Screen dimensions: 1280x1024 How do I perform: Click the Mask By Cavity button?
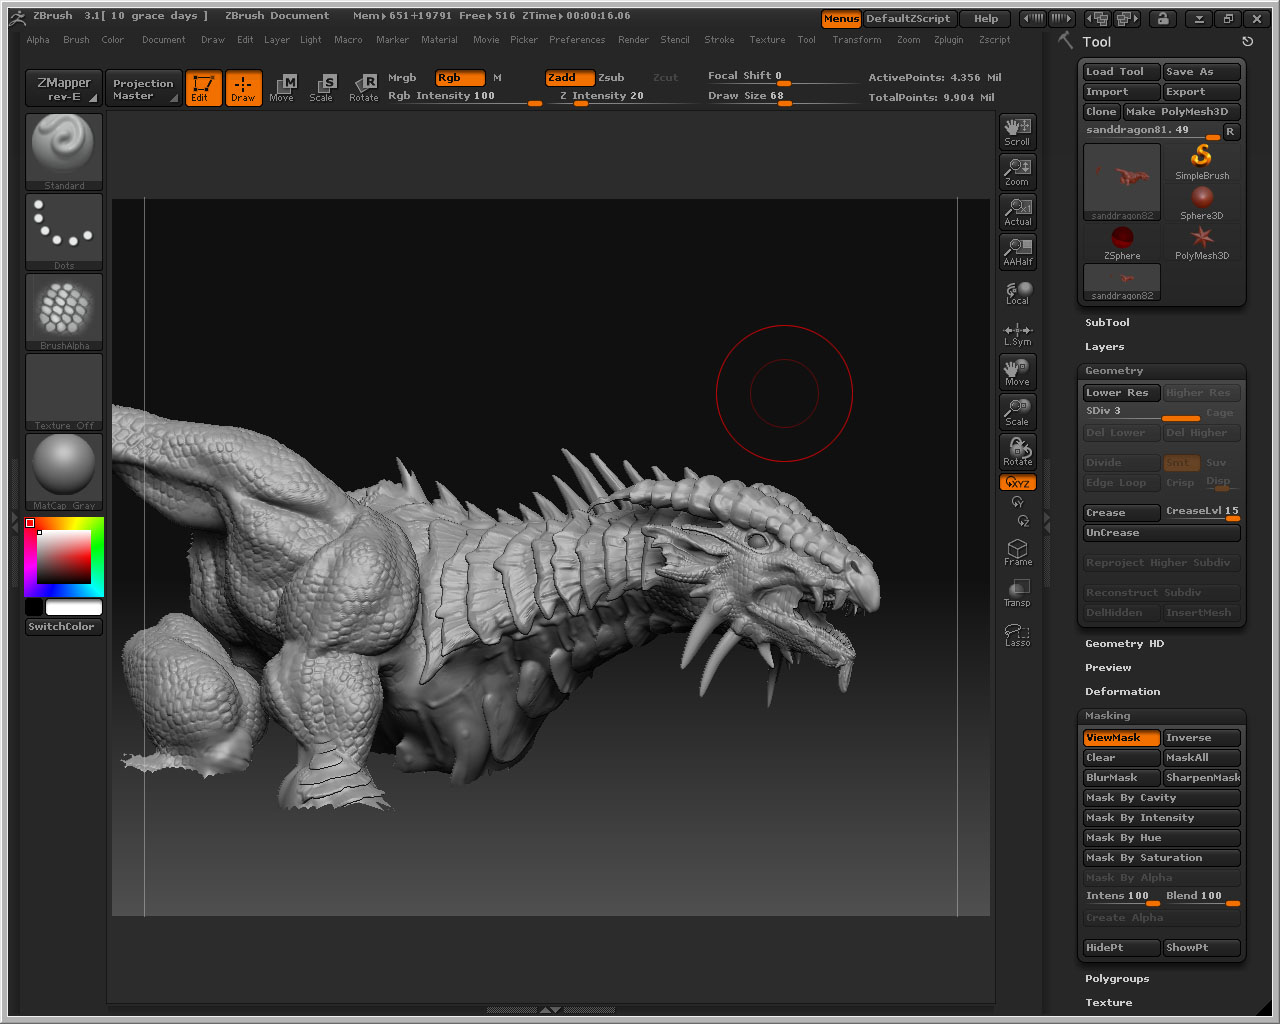1162,798
